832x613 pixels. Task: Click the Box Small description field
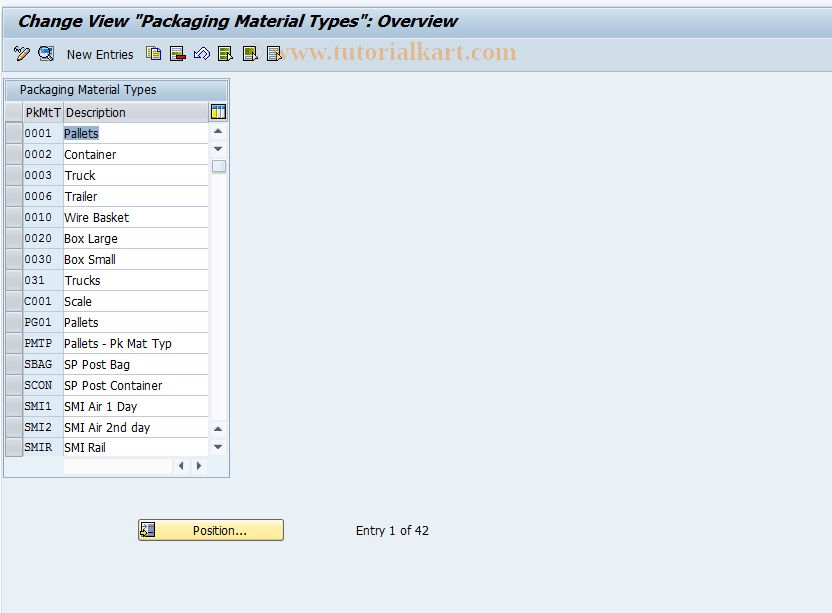click(136, 260)
